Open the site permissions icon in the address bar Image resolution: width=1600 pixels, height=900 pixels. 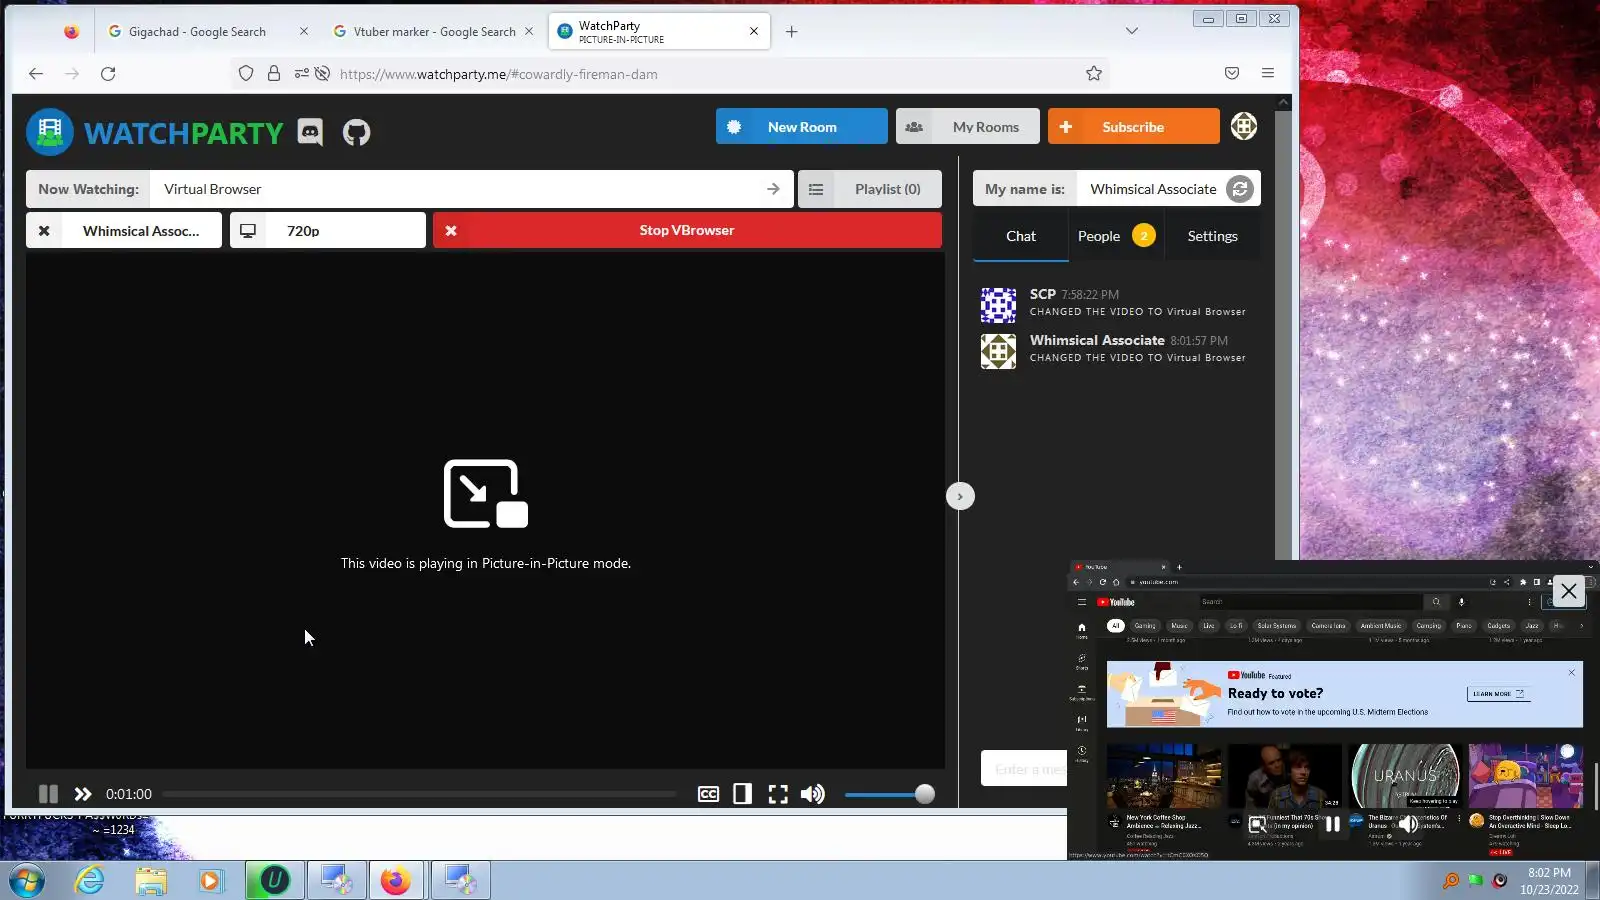tap(301, 74)
